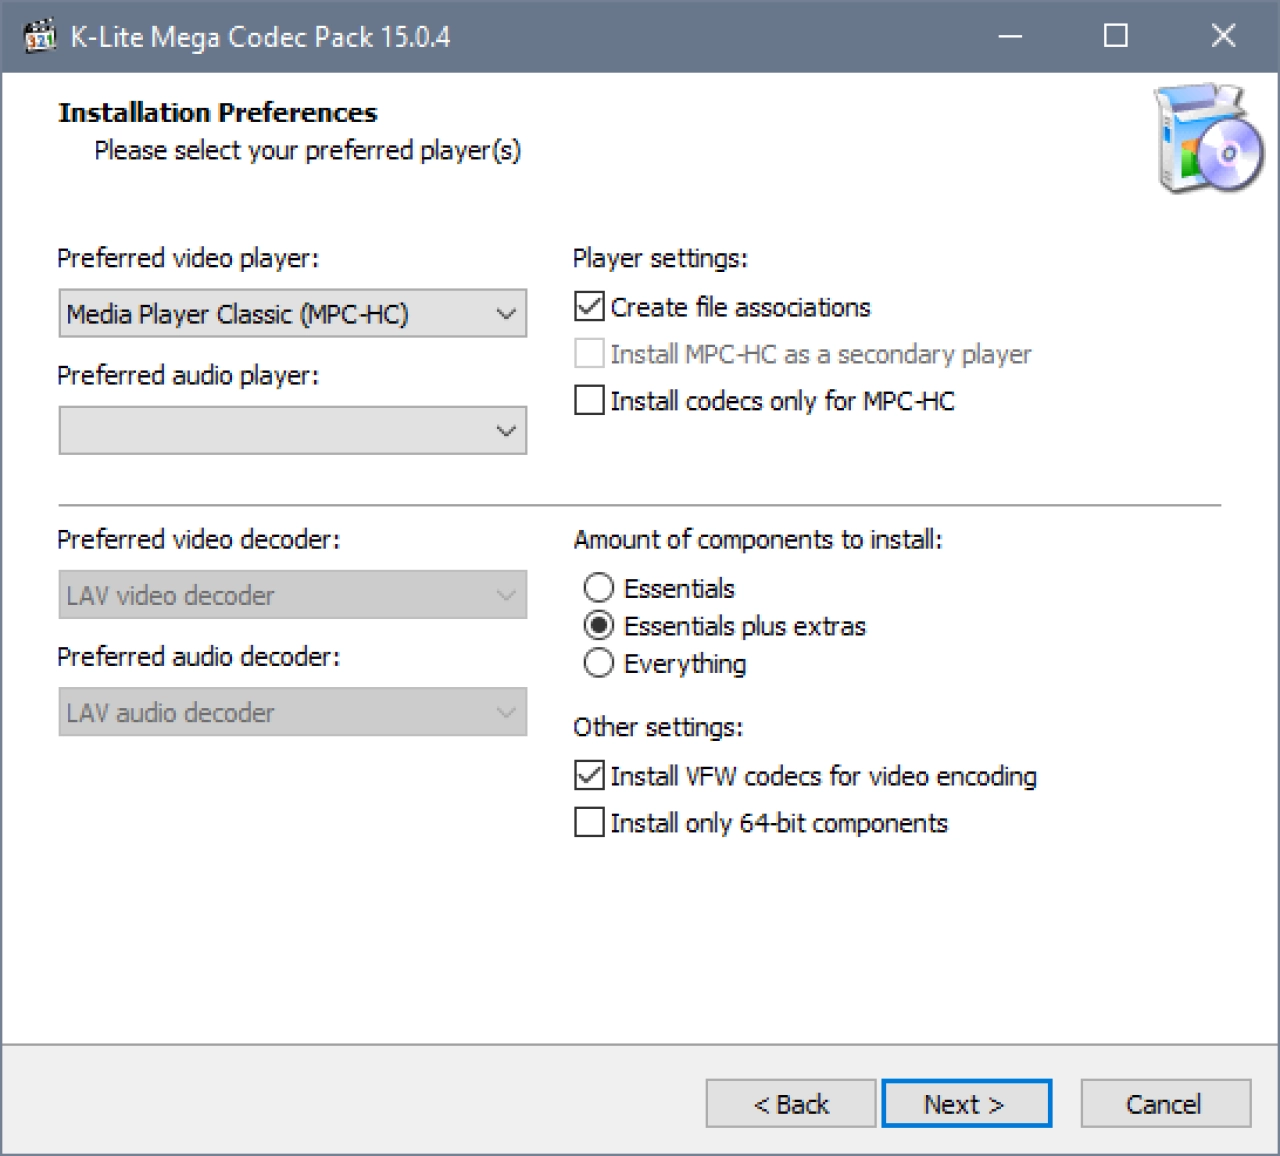This screenshot has width=1280, height=1156.
Task: Click Amount of components to install label
Action: click(758, 540)
